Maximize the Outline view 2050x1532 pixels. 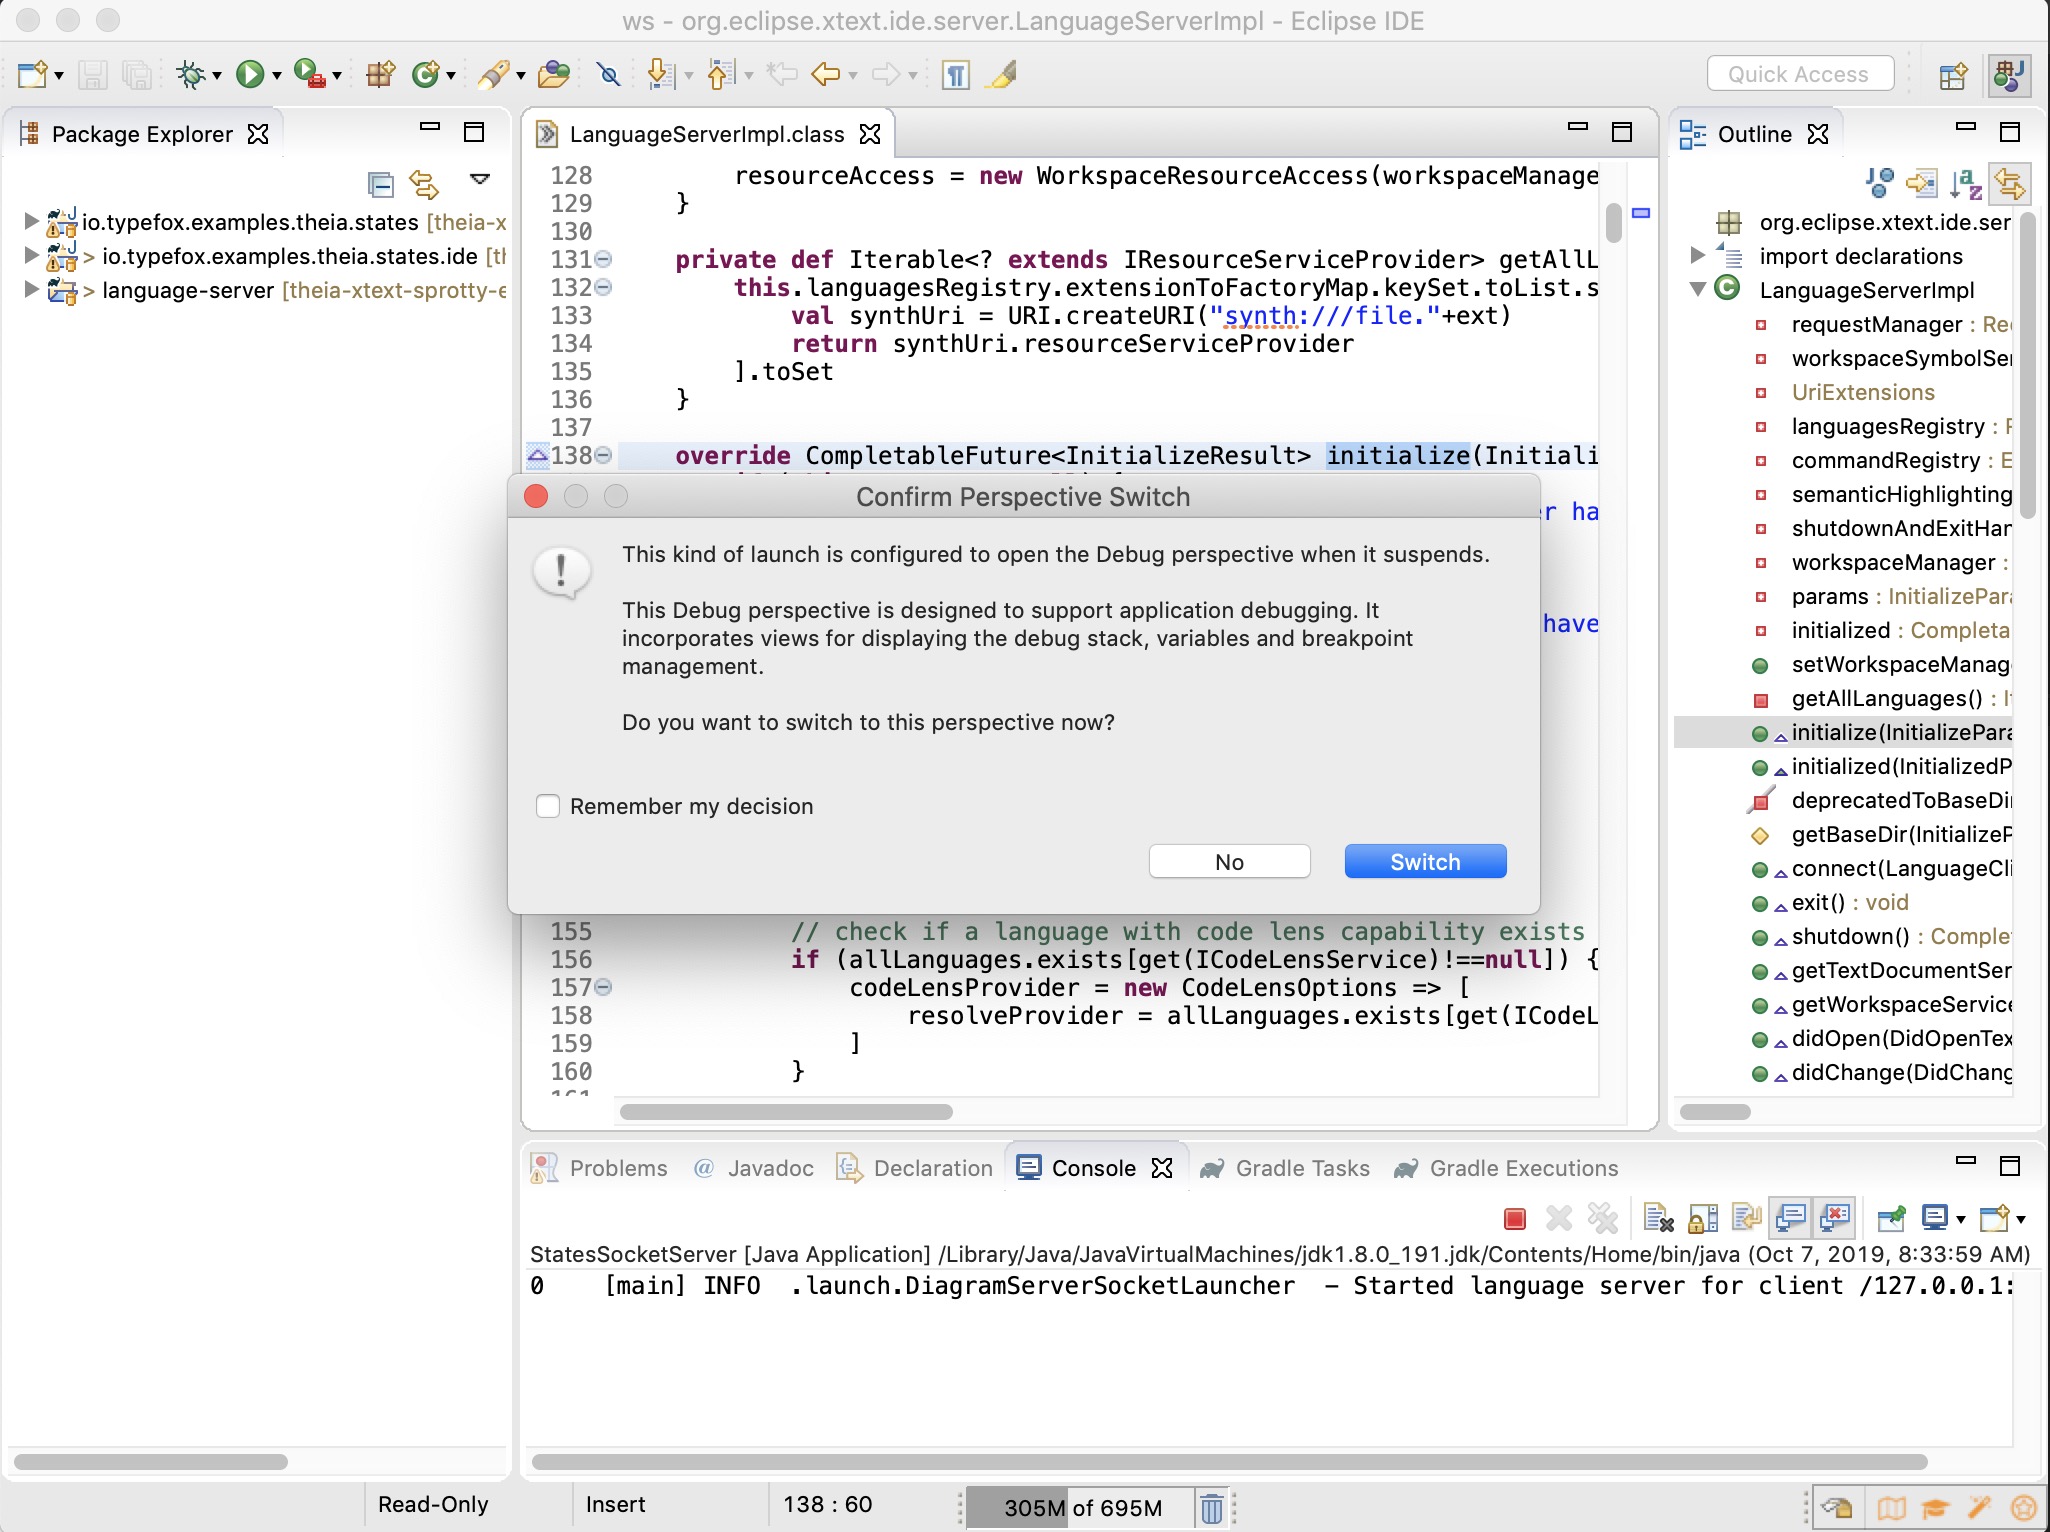2010,132
